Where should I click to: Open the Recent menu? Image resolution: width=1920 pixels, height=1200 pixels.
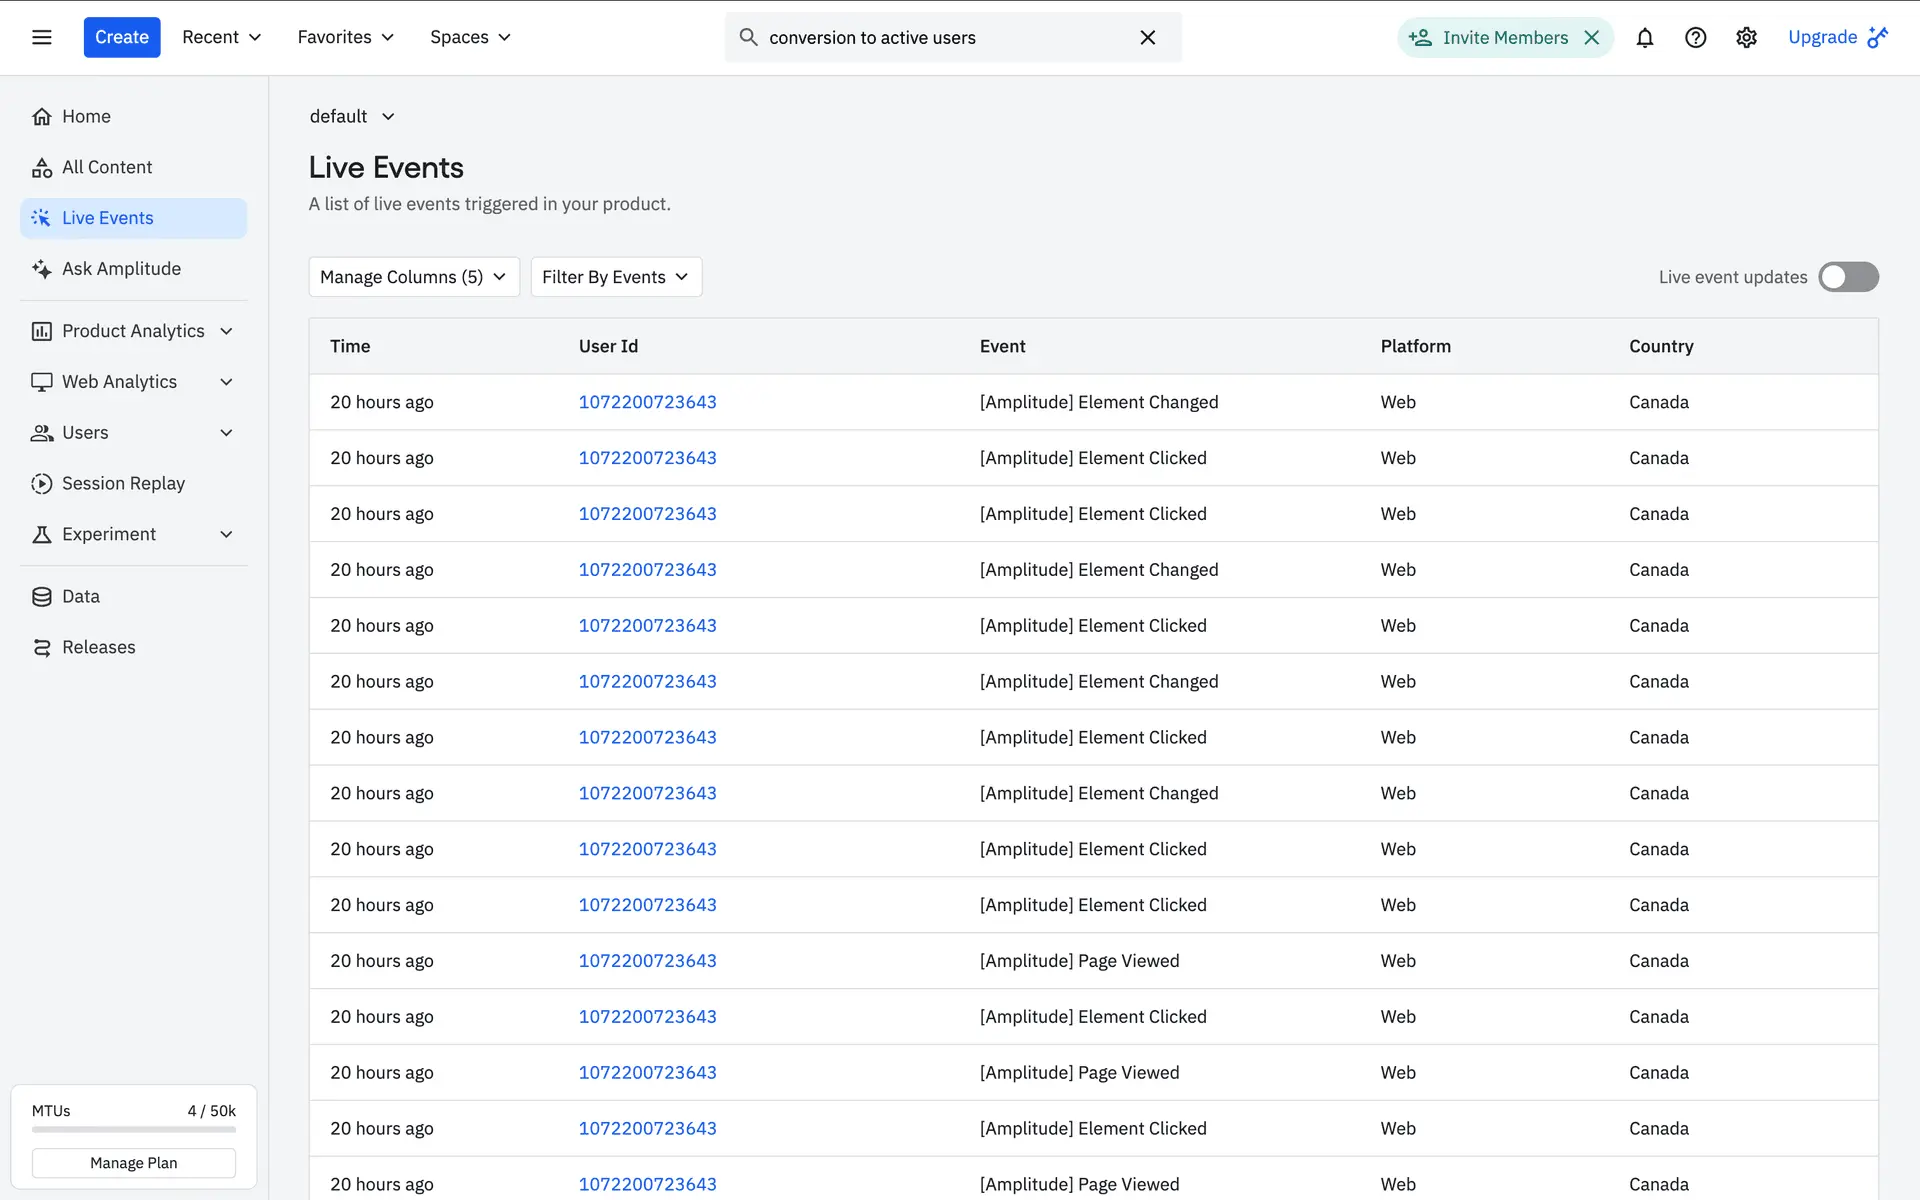221,37
